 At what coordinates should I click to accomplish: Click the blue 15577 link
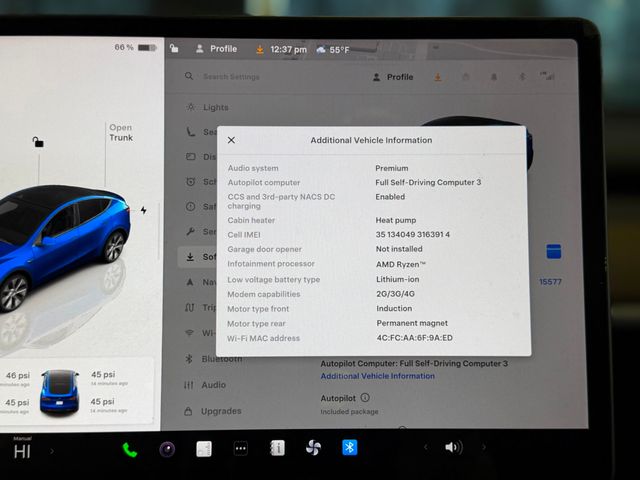550,282
